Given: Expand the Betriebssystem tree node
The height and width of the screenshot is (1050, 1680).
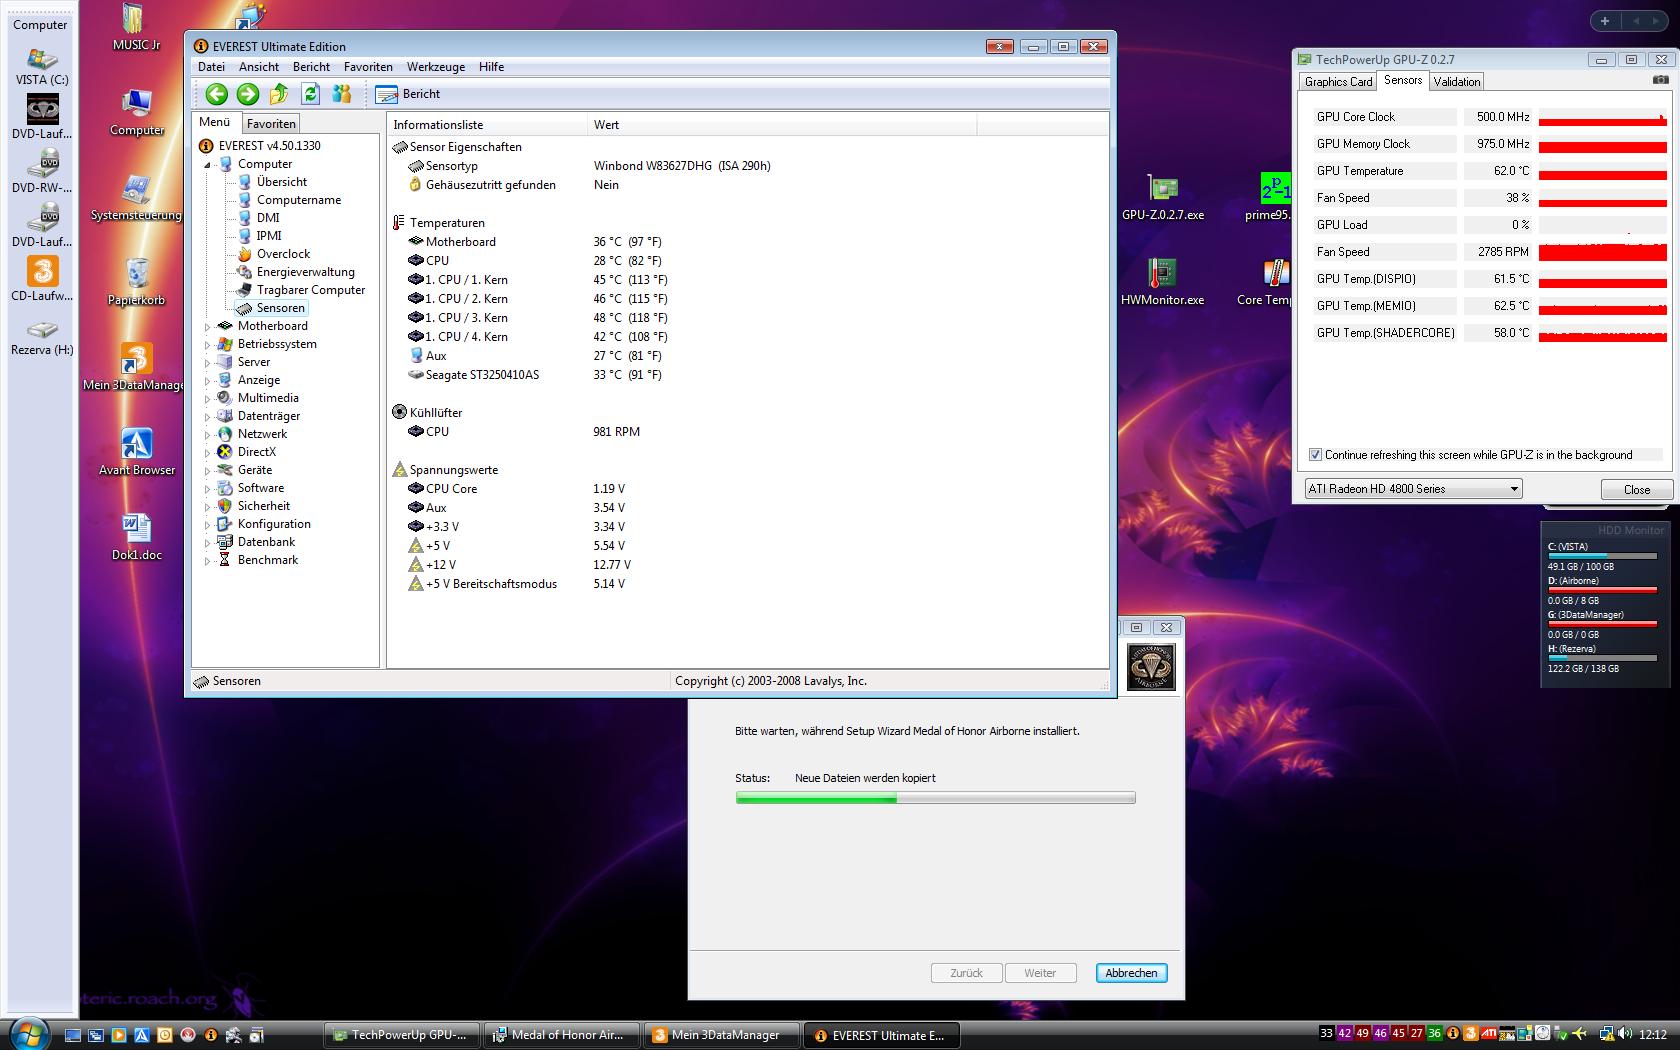Looking at the screenshot, I should [207, 344].
